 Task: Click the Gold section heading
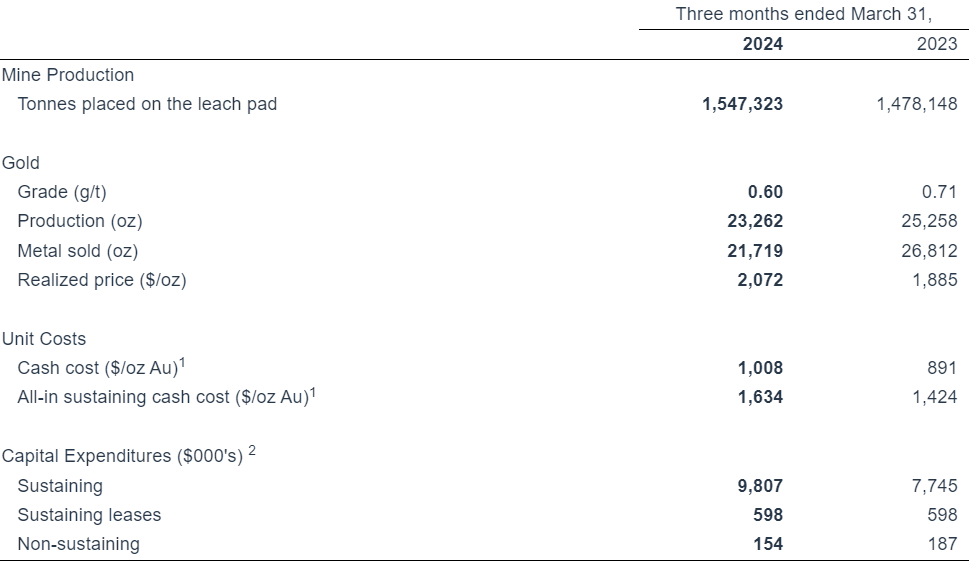pyautogui.click(x=21, y=163)
